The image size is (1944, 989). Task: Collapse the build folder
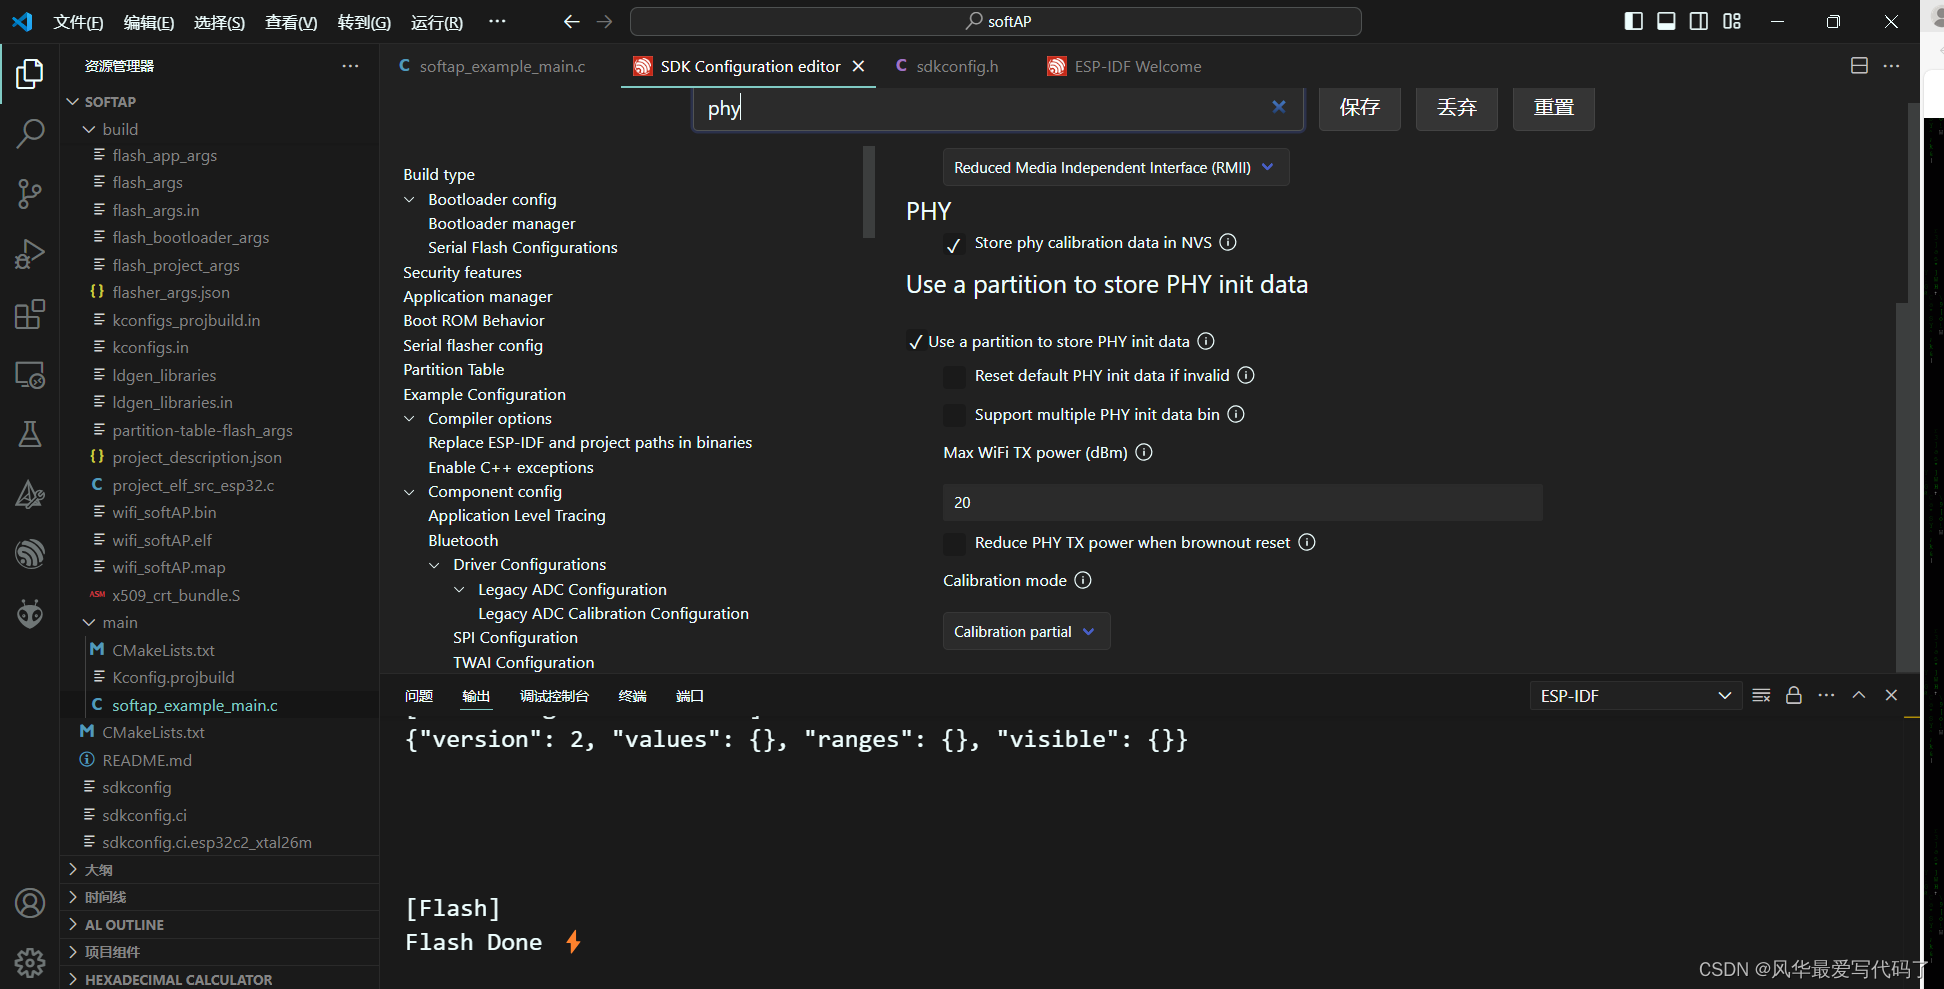click(89, 129)
